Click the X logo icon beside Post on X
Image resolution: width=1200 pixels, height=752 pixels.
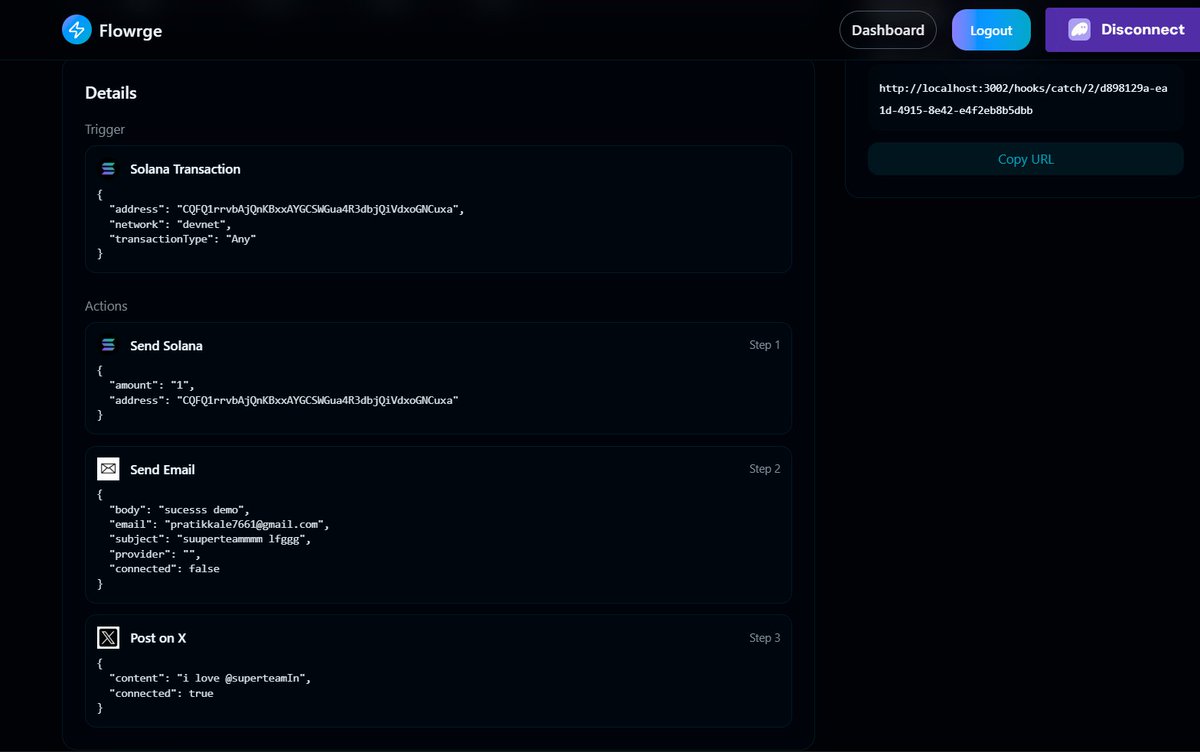(108, 638)
